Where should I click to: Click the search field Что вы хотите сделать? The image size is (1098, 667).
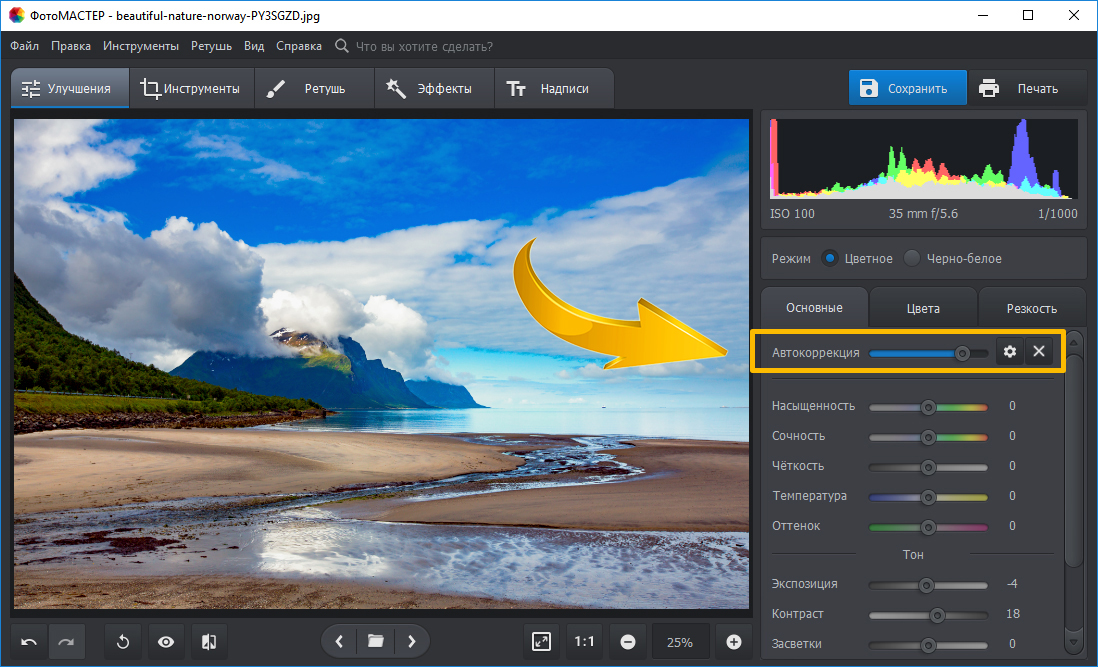coord(424,47)
